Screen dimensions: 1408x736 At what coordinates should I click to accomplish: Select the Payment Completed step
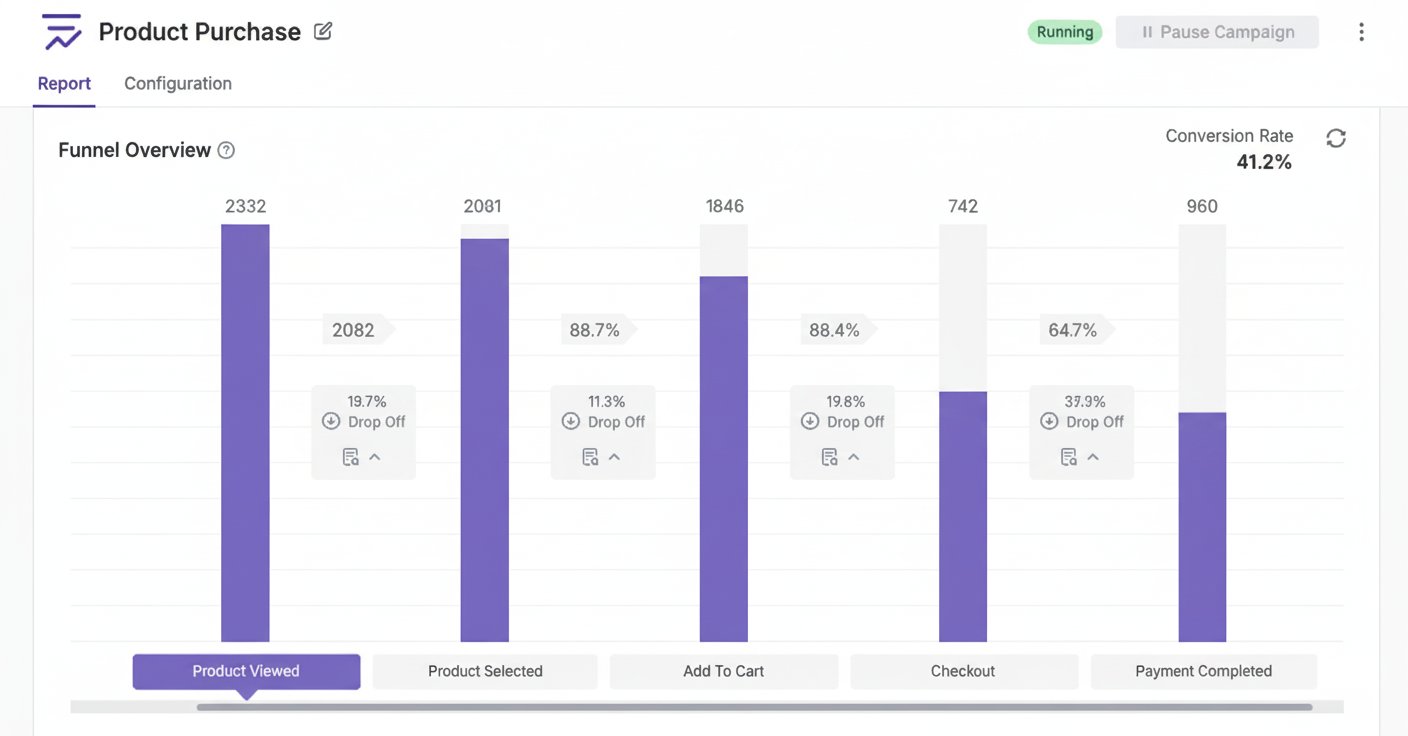(x=1203, y=671)
